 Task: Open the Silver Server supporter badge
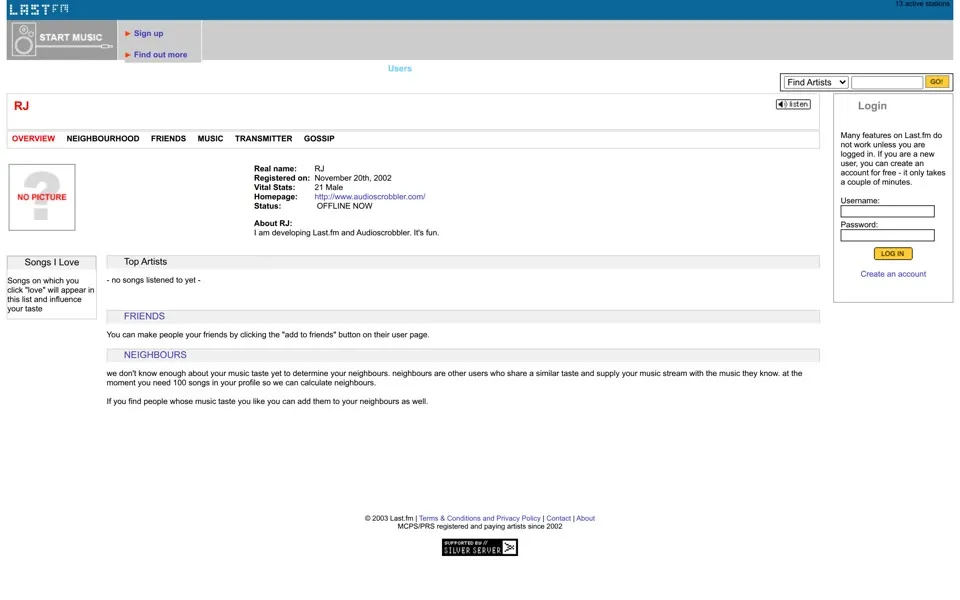pos(479,547)
